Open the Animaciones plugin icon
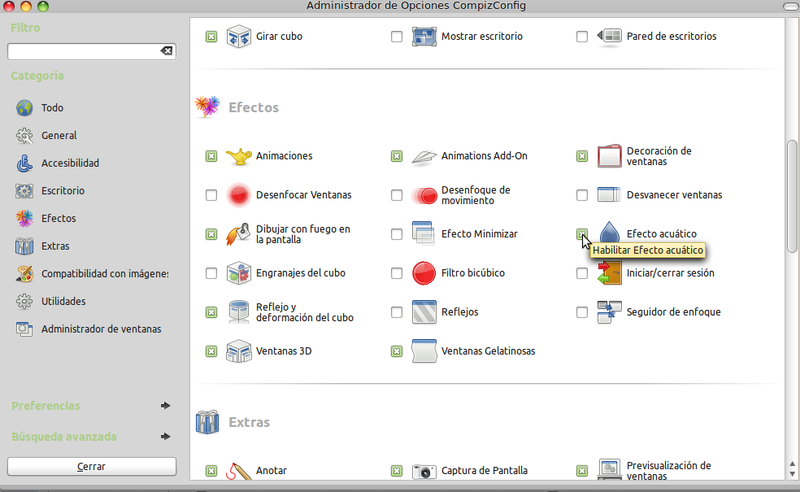Viewport: 800px width, 492px height. click(238, 156)
